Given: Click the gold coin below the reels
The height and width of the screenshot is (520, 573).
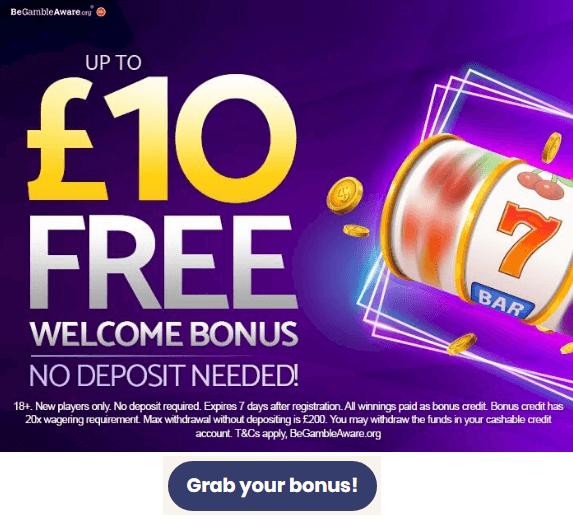Looking at the screenshot, I should point(462,343).
